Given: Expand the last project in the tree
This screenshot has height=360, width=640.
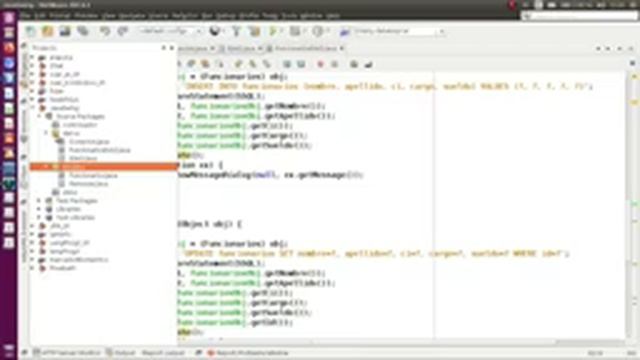Looking at the screenshot, I should point(33,268).
